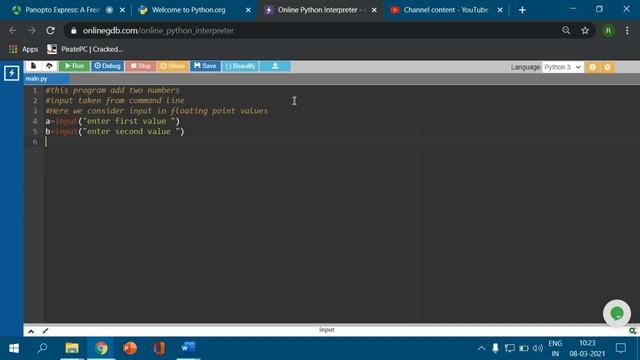Reload the current page
The height and width of the screenshot is (360, 640).
coord(50,31)
